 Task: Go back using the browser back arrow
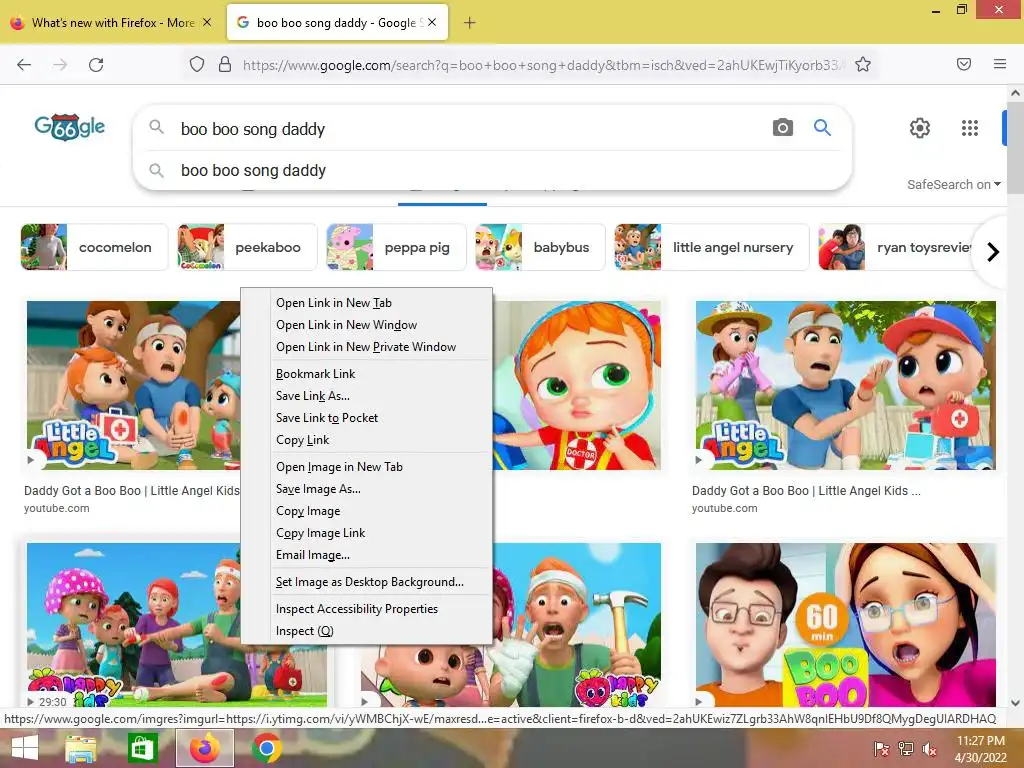(x=24, y=65)
